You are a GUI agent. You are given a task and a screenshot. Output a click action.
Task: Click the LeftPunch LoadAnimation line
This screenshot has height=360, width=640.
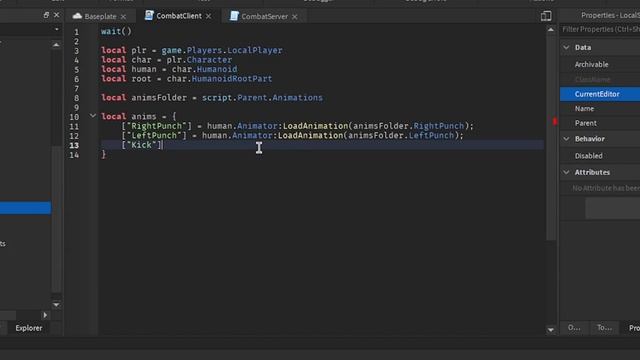click(292, 136)
